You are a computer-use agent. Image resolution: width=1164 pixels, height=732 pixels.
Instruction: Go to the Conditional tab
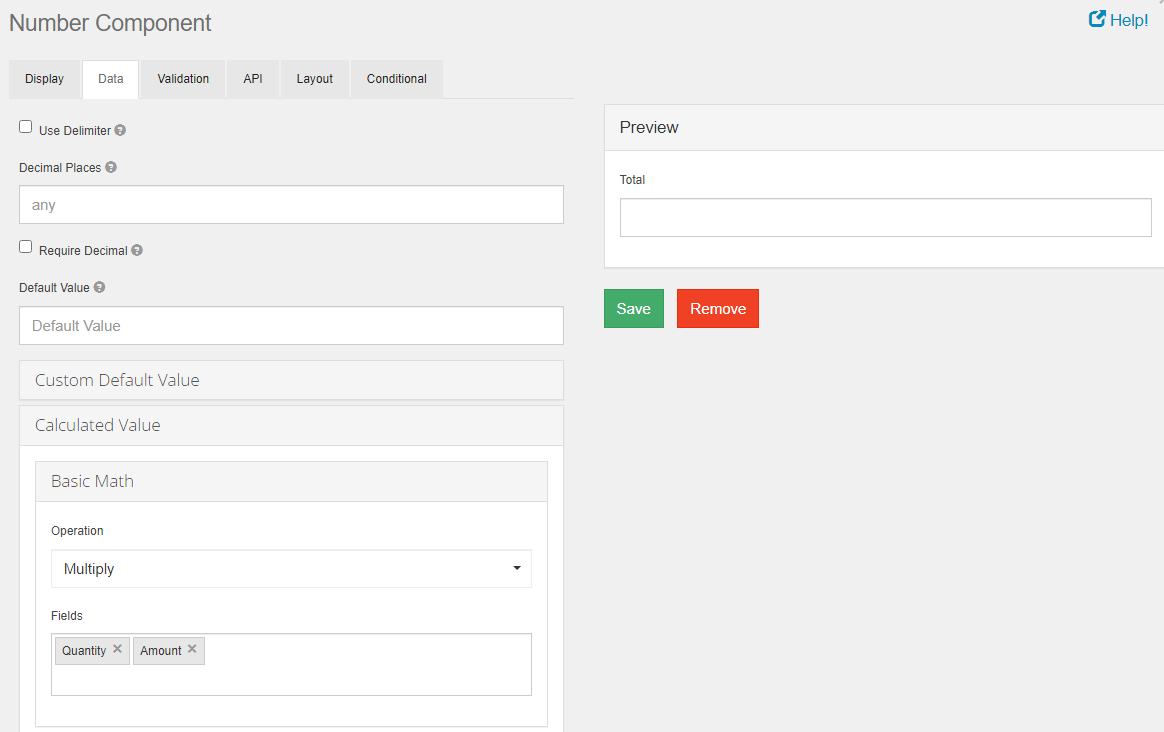coord(396,79)
